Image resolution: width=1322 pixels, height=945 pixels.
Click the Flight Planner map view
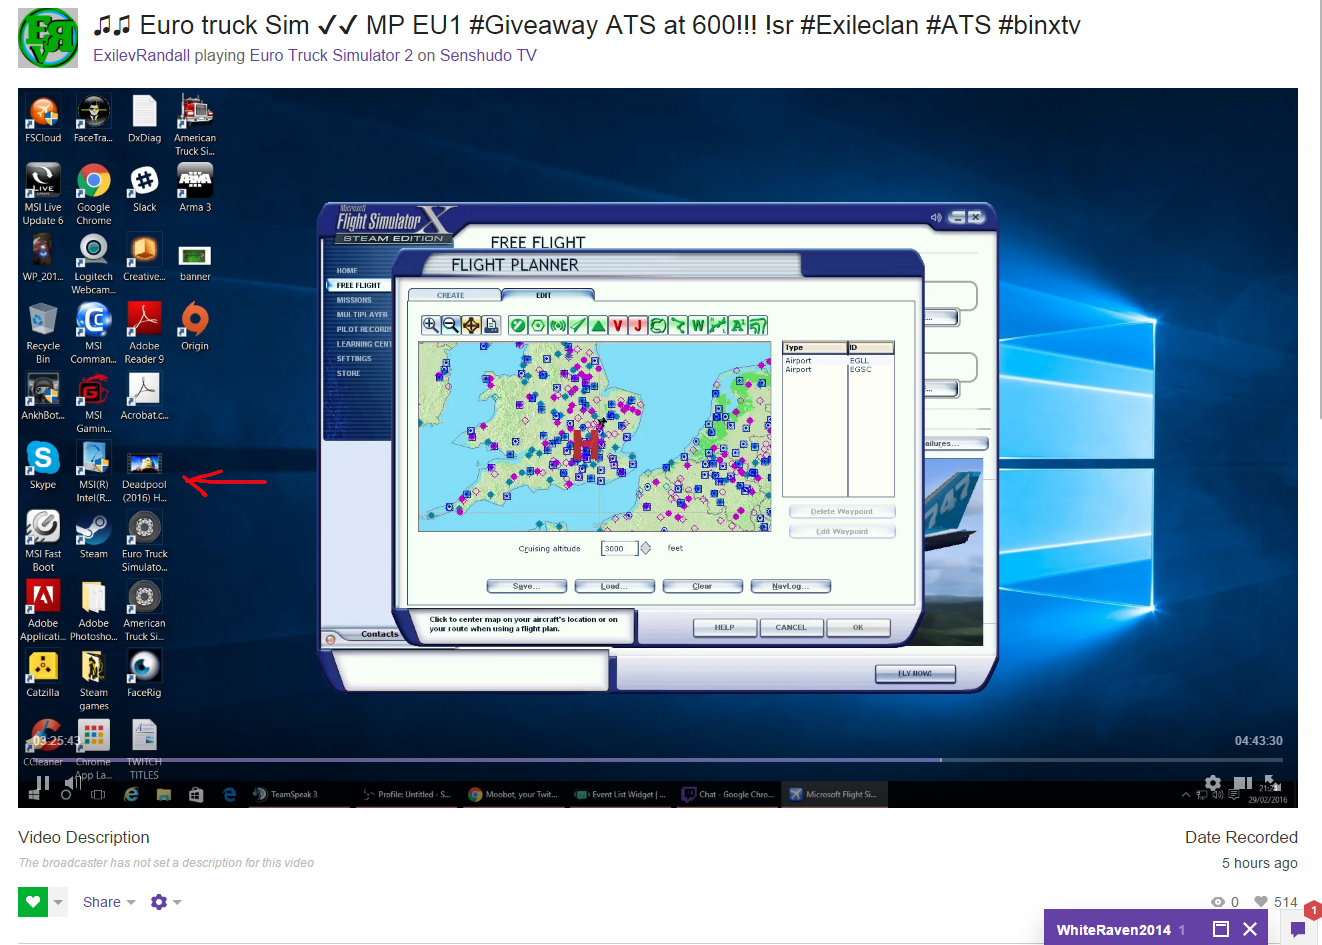[596, 436]
